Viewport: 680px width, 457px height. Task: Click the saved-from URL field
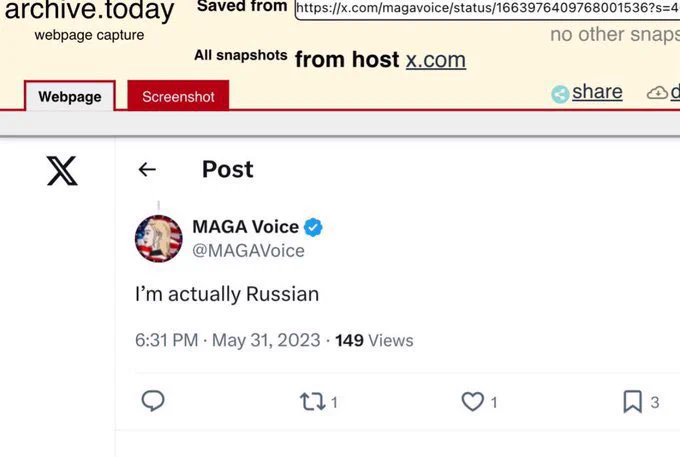(x=487, y=8)
